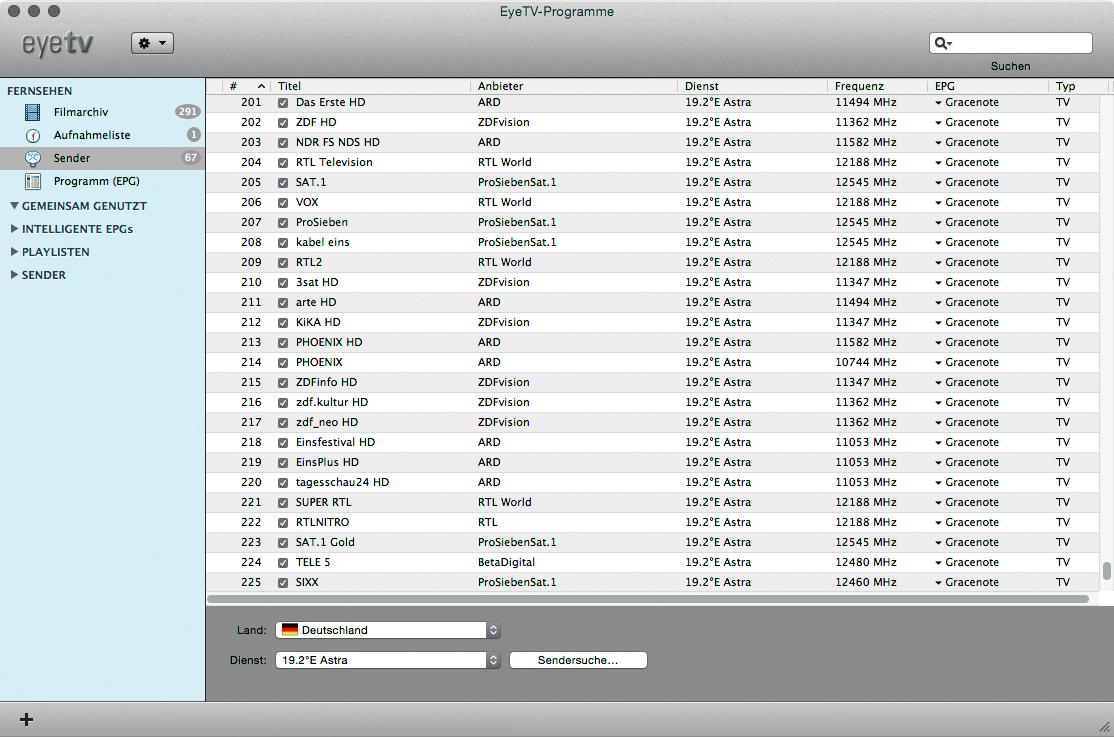Click the Suchen search input field
1114x737 pixels.
click(x=1011, y=43)
